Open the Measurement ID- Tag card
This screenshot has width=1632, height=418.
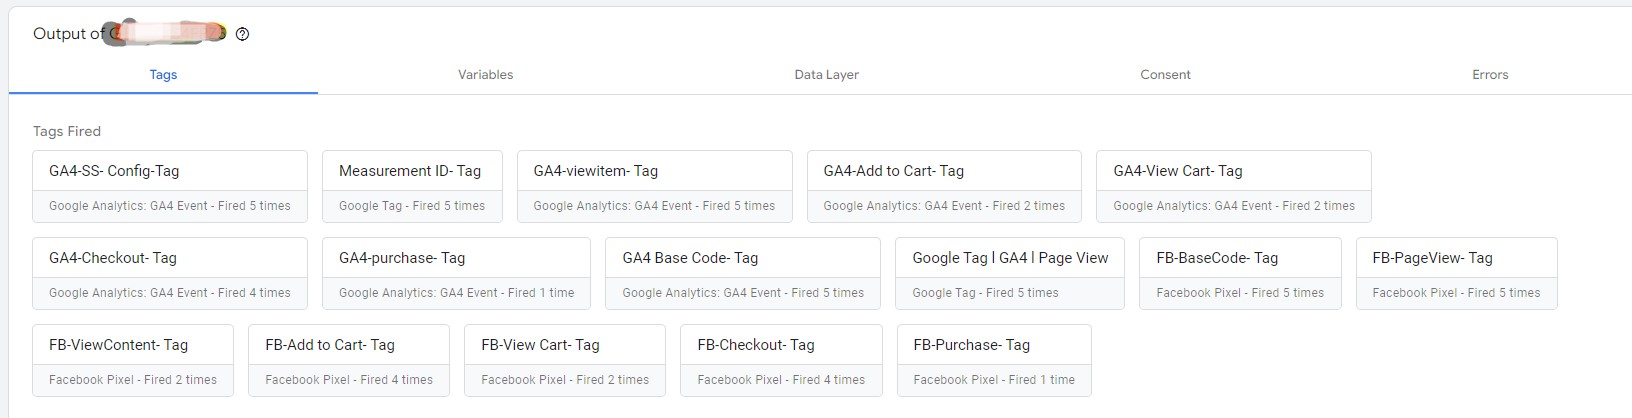[412, 186]
